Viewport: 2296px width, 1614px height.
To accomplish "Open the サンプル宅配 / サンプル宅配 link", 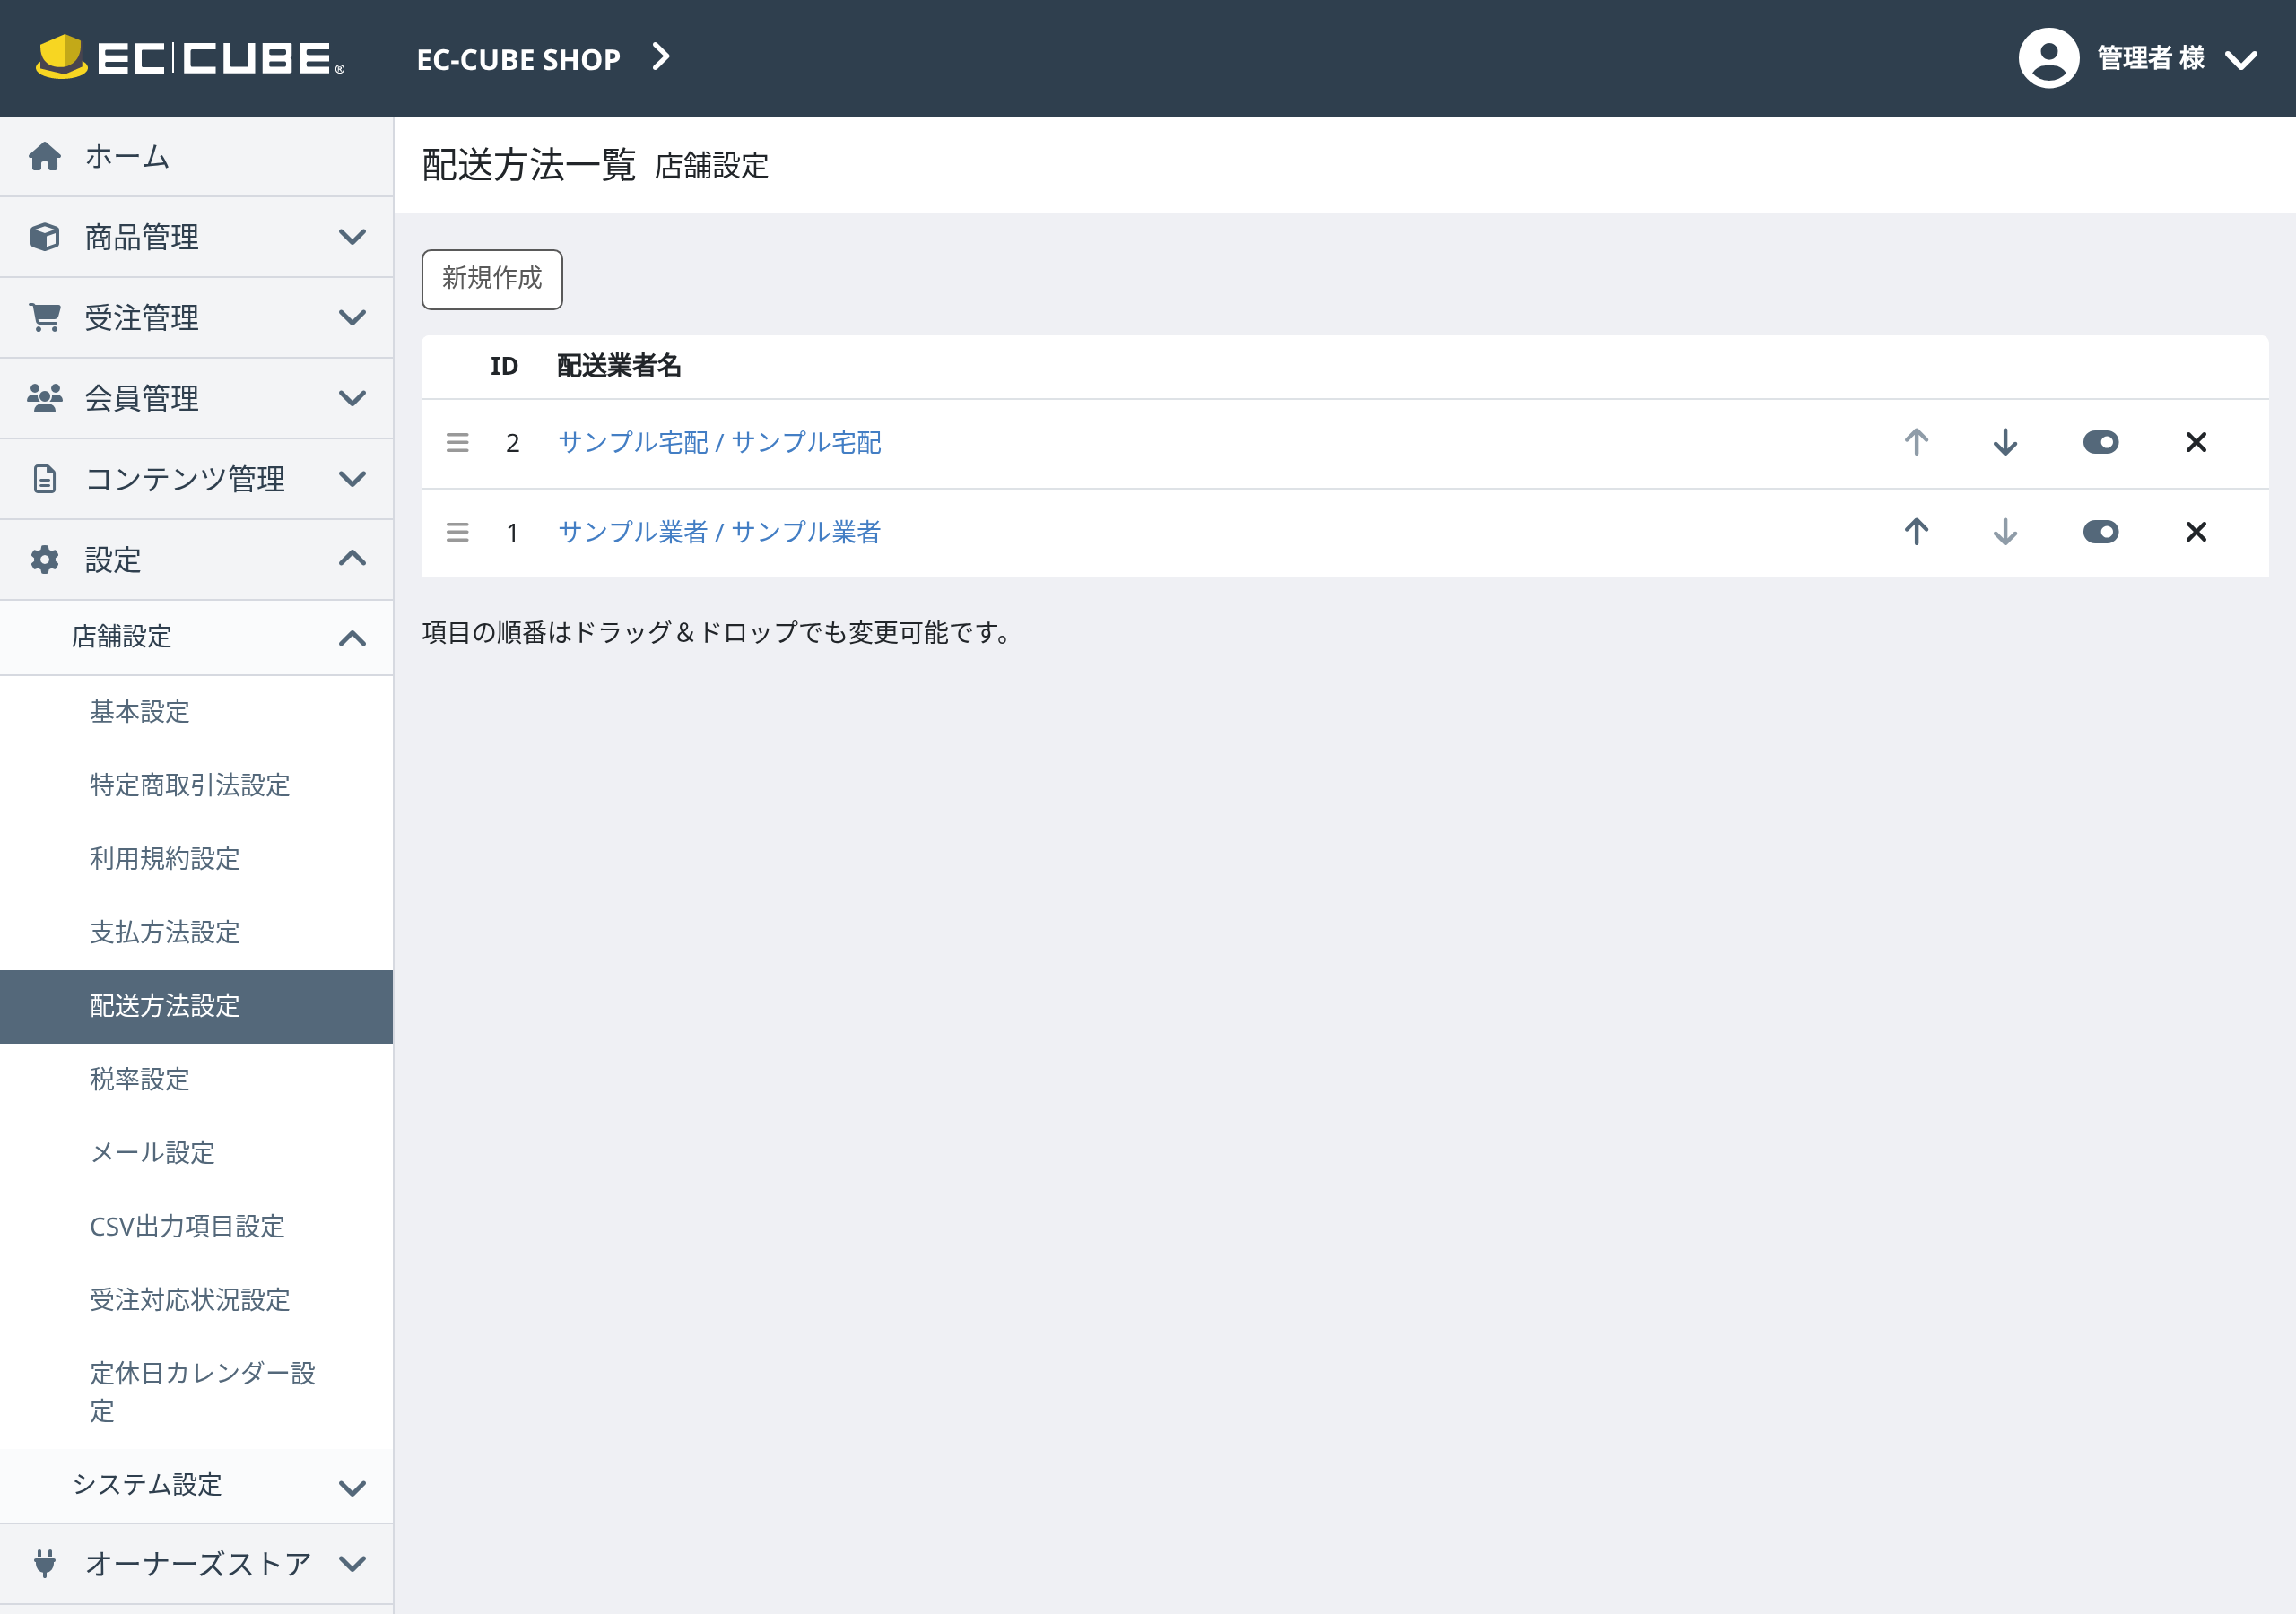I will pos(720,442).
